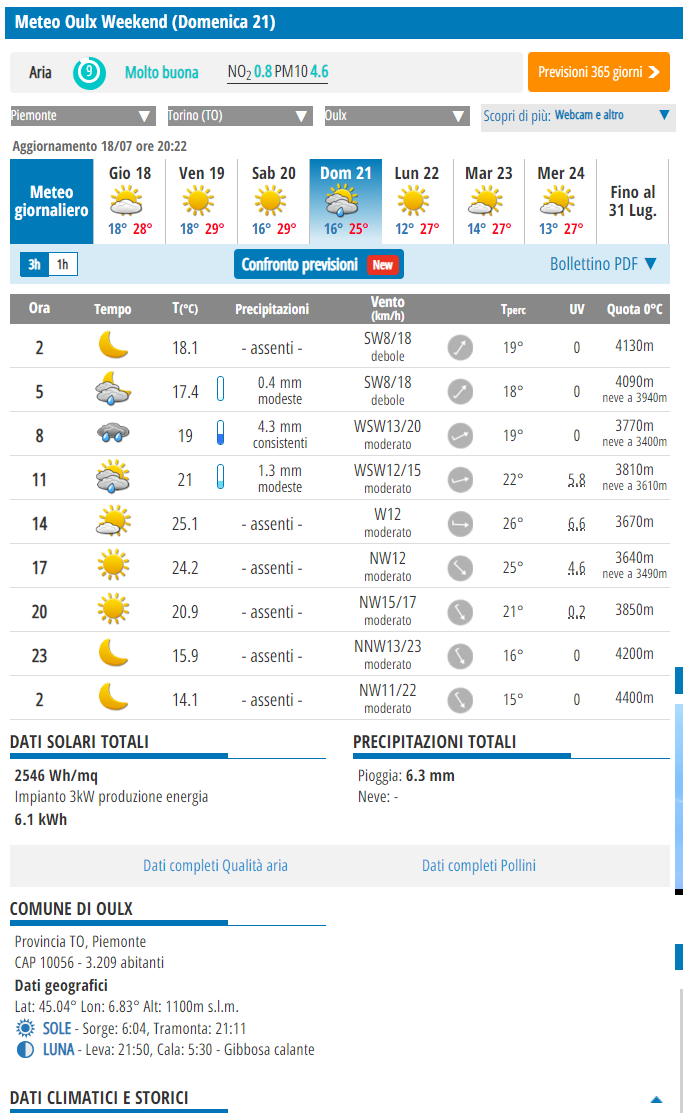Click the precipitation gauge for 4.3 mm

point(221,433)
